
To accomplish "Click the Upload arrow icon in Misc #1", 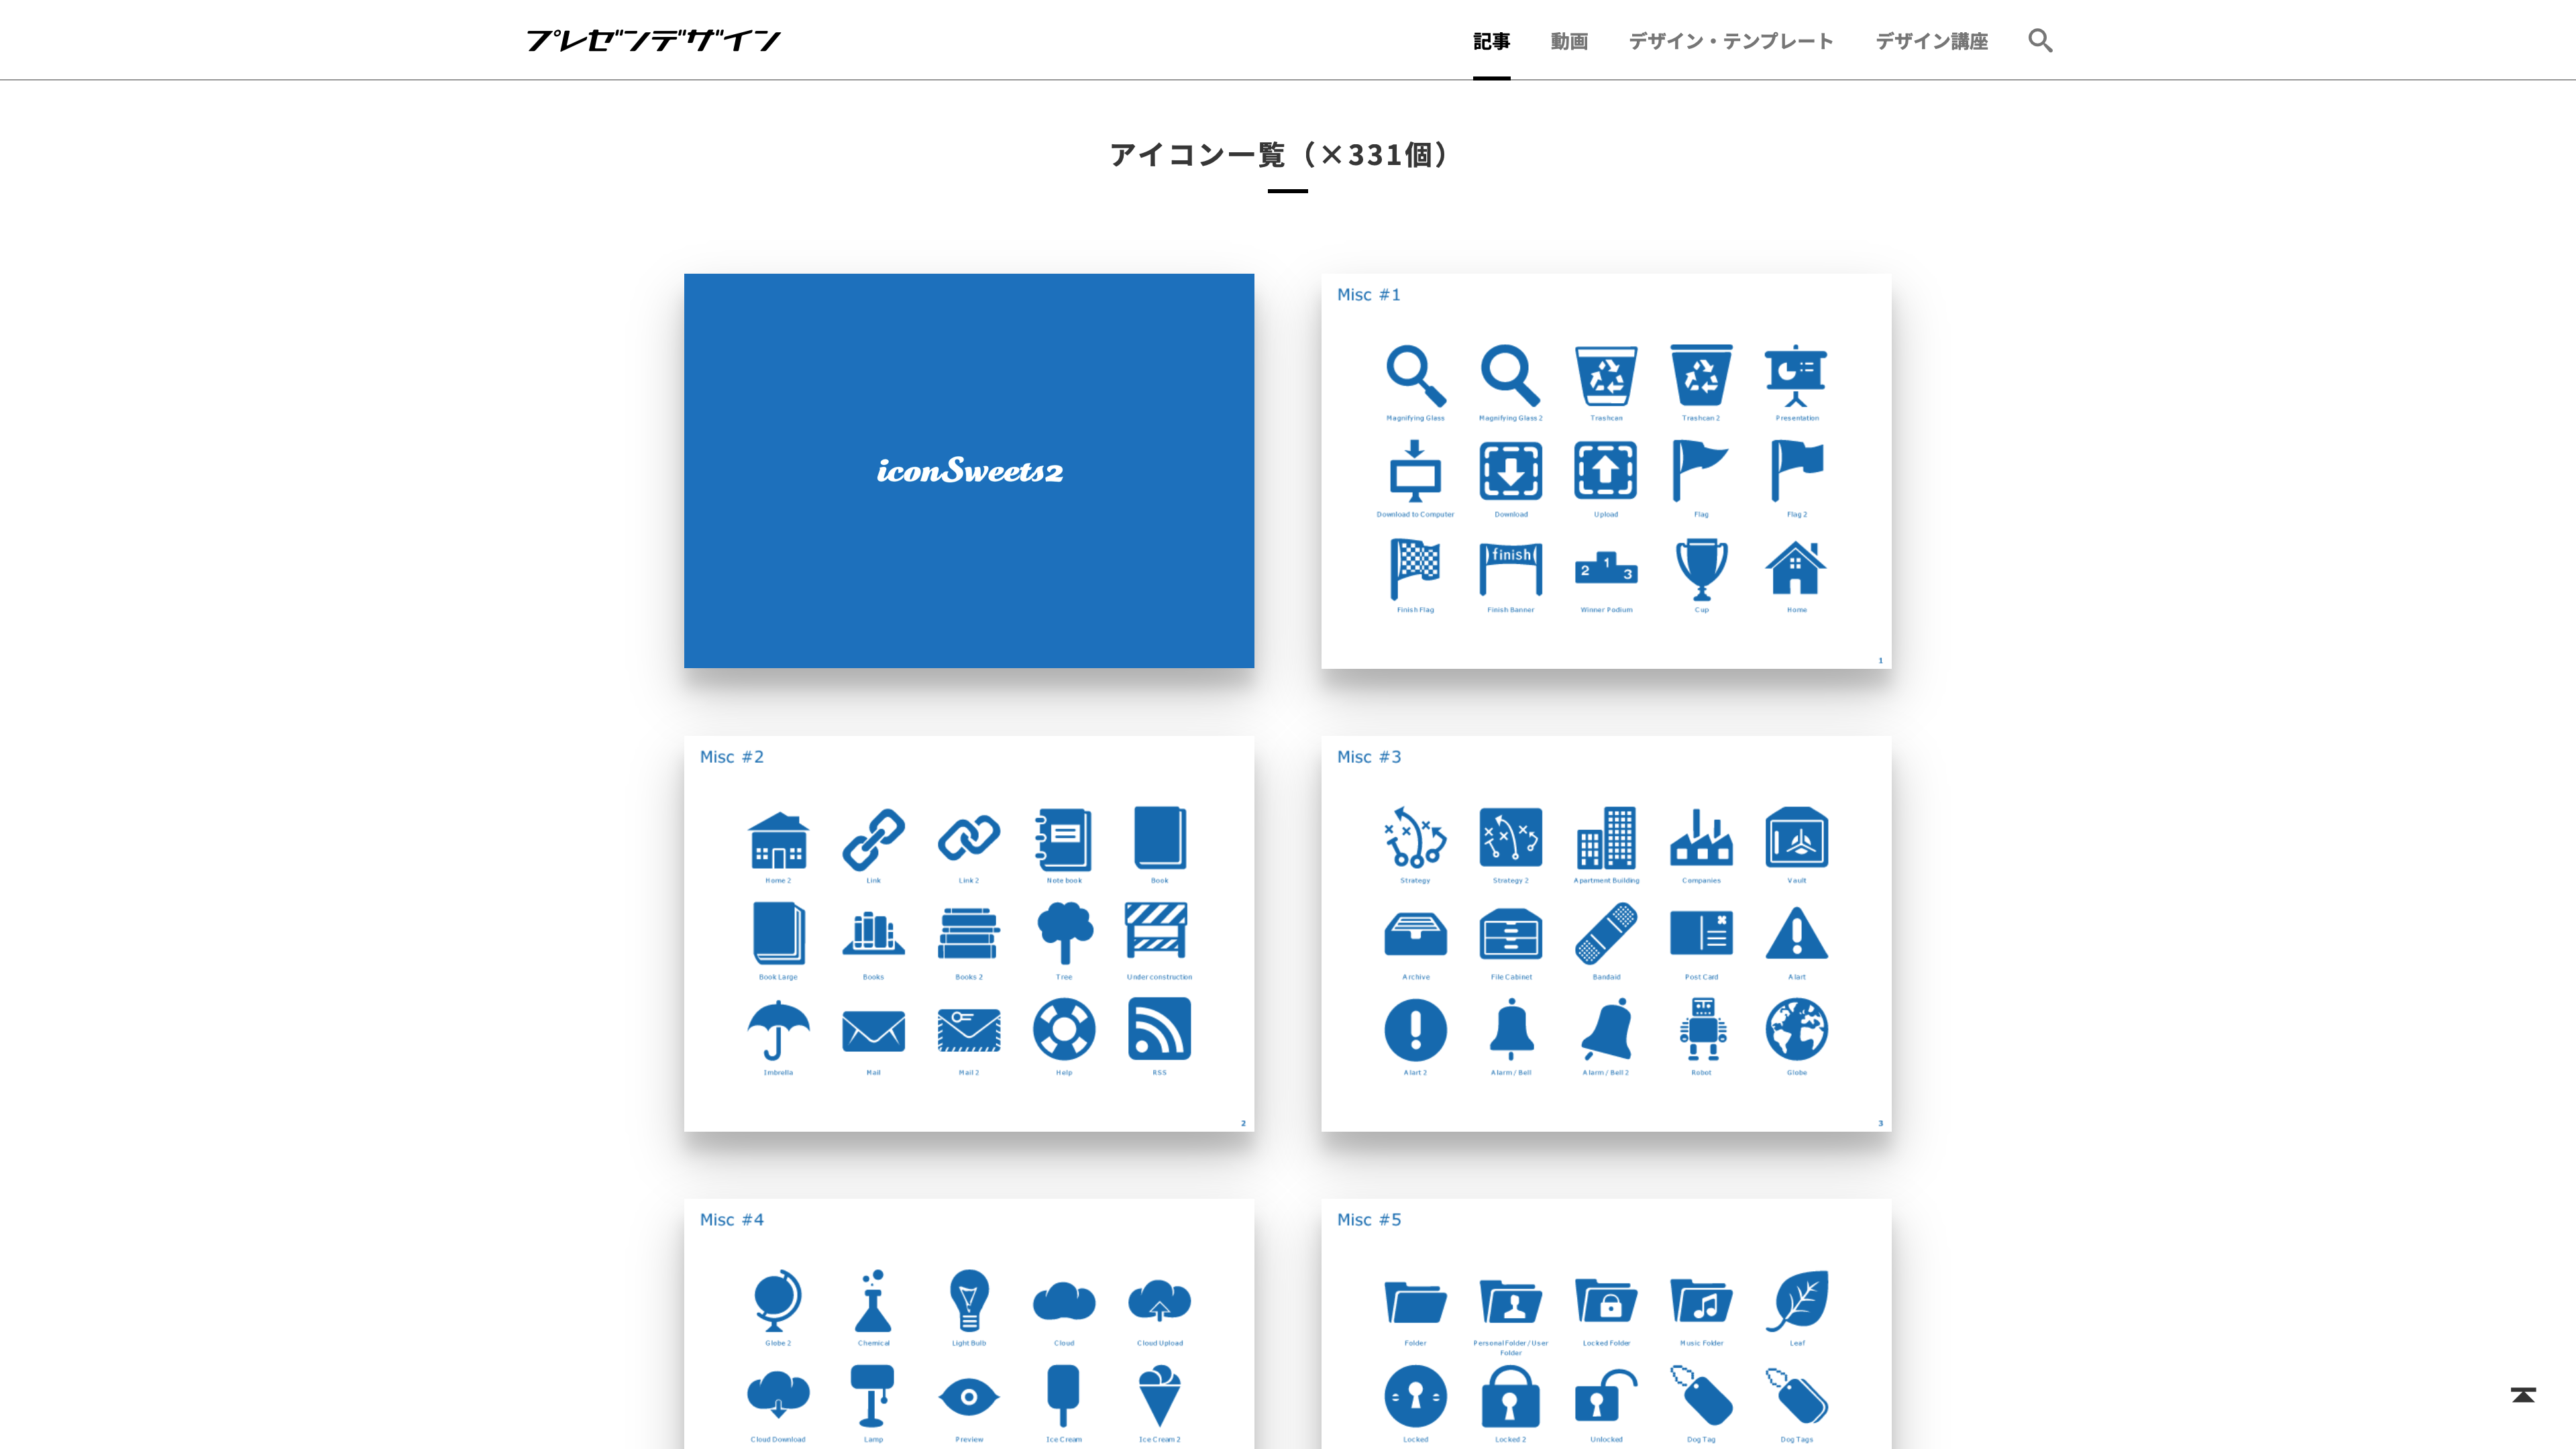I will 1606,471.
